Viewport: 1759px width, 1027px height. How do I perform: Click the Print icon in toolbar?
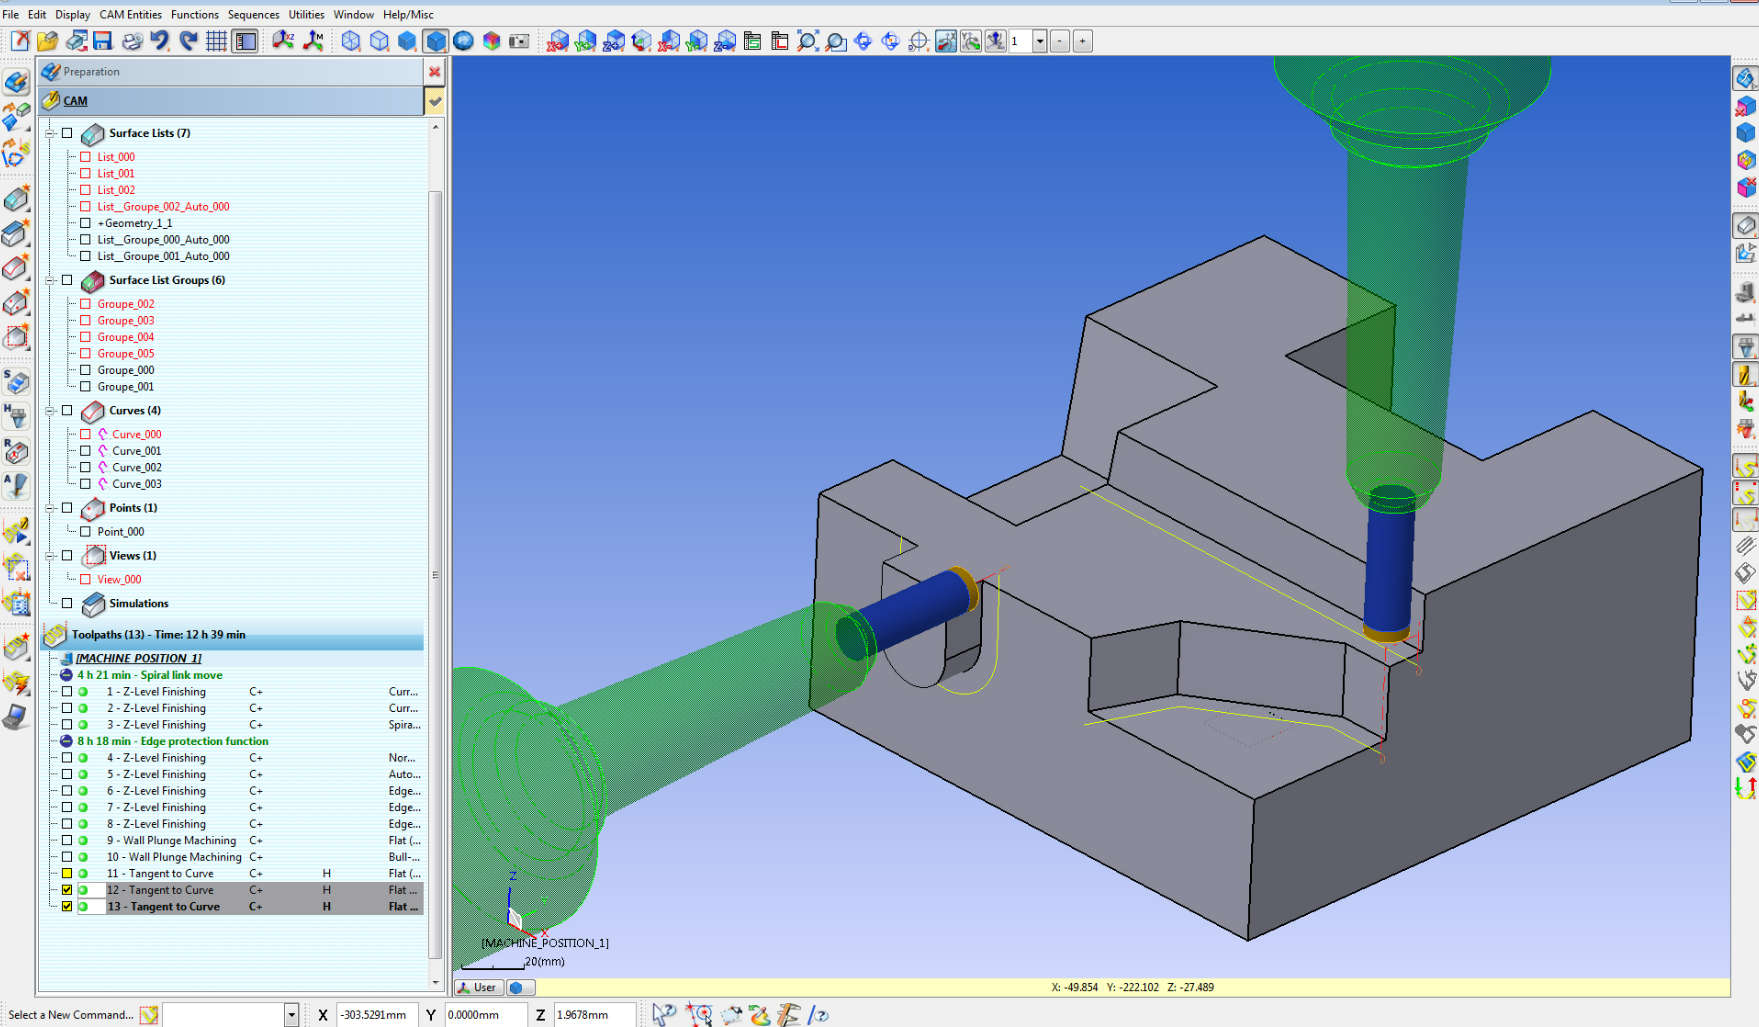132,41
